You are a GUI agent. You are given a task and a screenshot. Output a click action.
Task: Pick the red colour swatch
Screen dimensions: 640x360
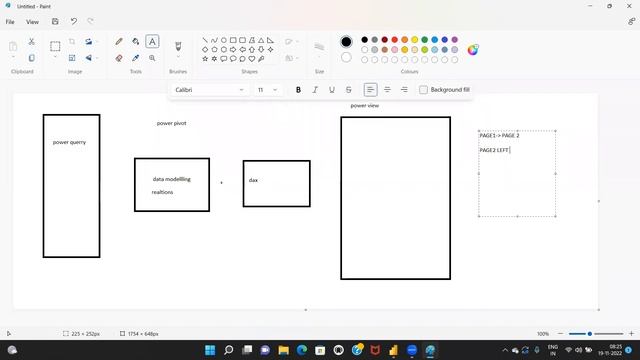coord(395,40)
